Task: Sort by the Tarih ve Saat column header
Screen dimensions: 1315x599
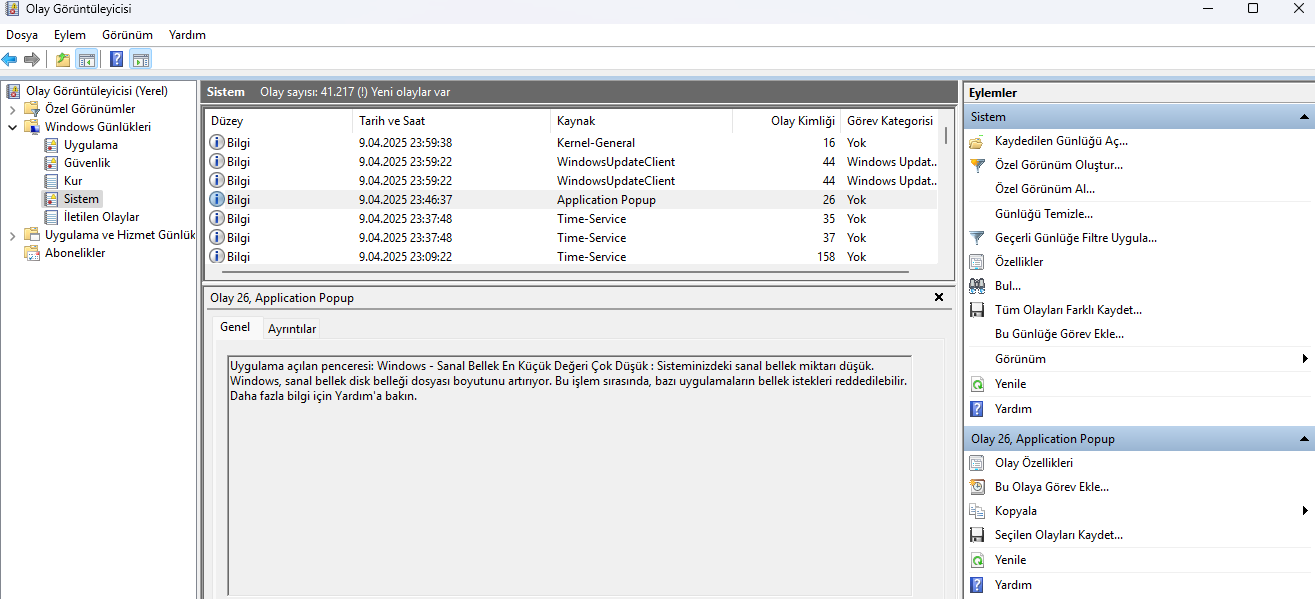Action: click(452, 121)
